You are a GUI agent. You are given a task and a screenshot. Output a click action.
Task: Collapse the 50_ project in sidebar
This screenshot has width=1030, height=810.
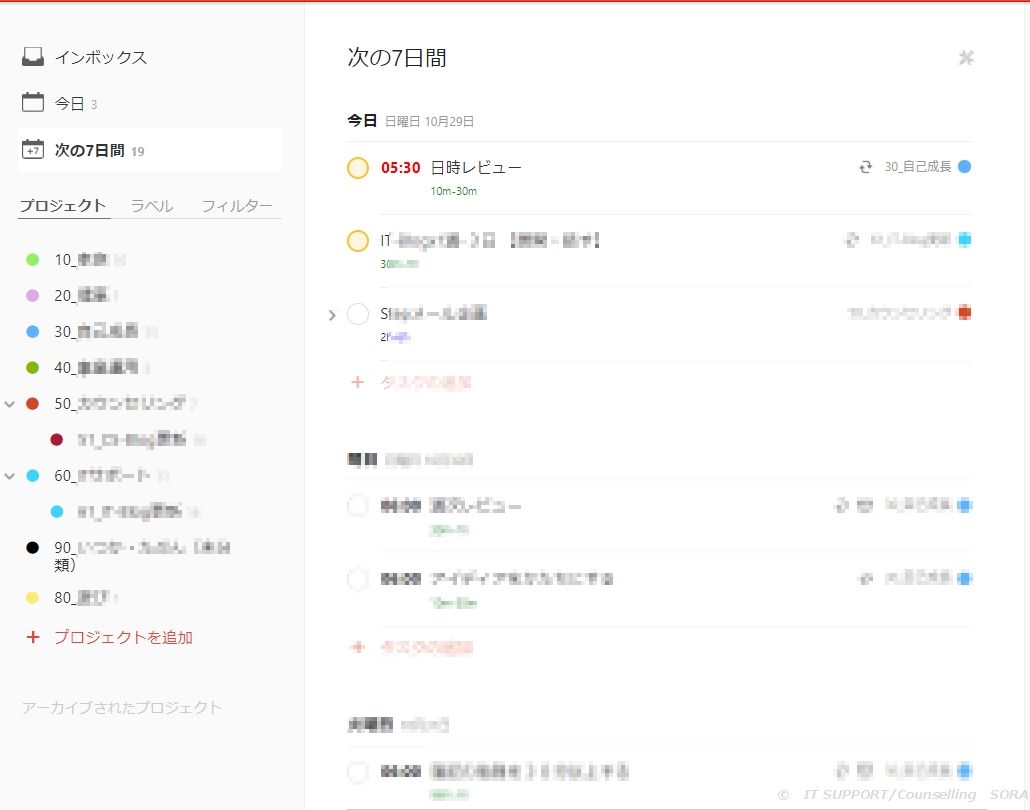coord(10,404)
